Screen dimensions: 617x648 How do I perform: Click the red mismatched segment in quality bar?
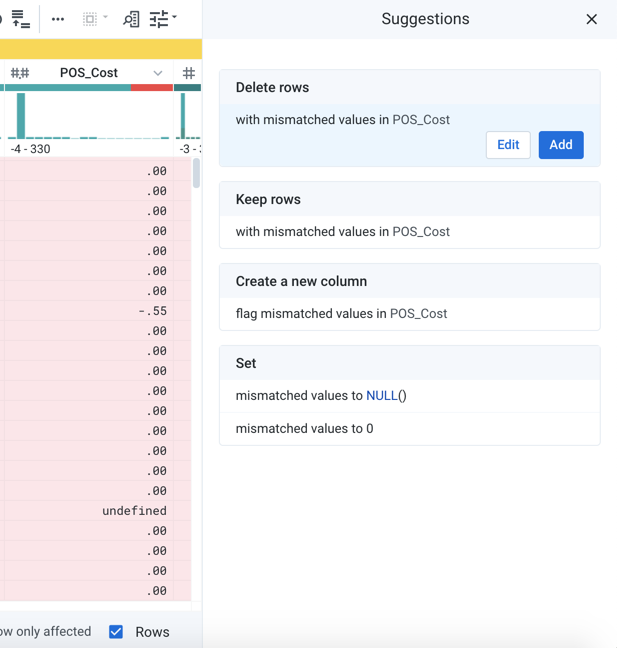(152, 88)
